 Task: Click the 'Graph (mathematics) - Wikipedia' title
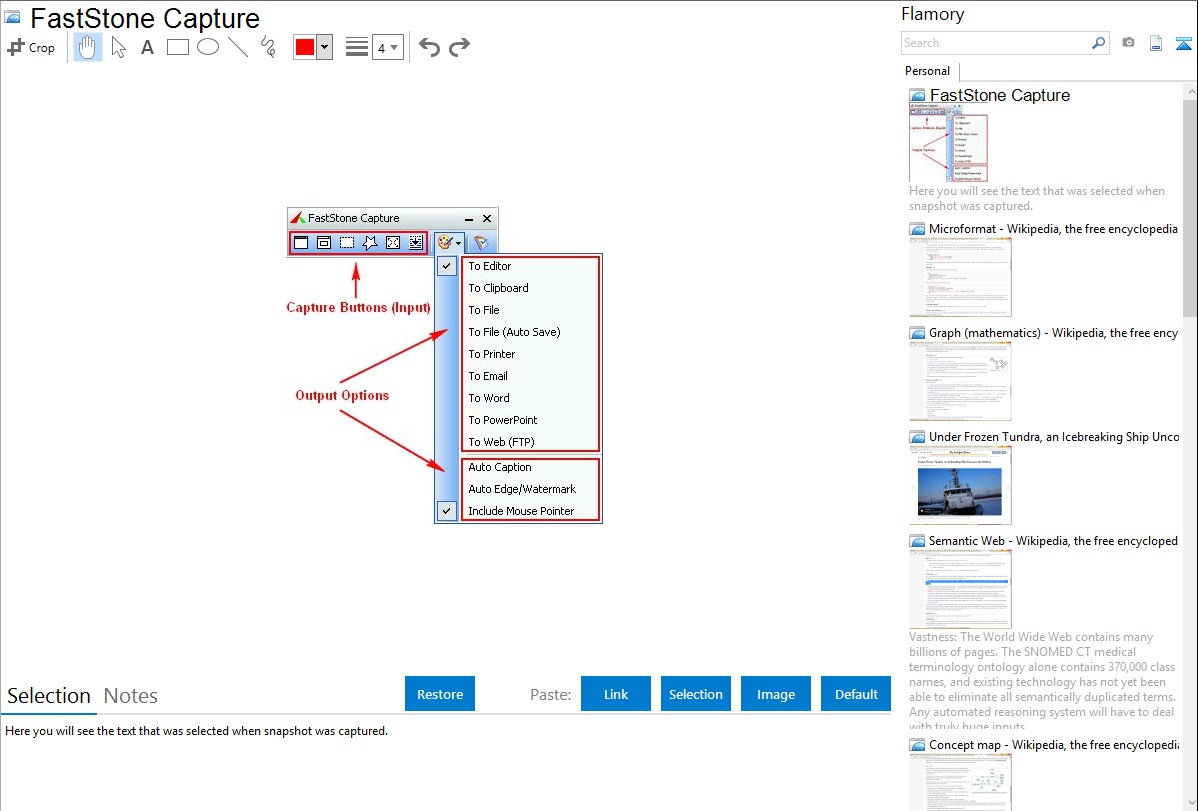1053,333
